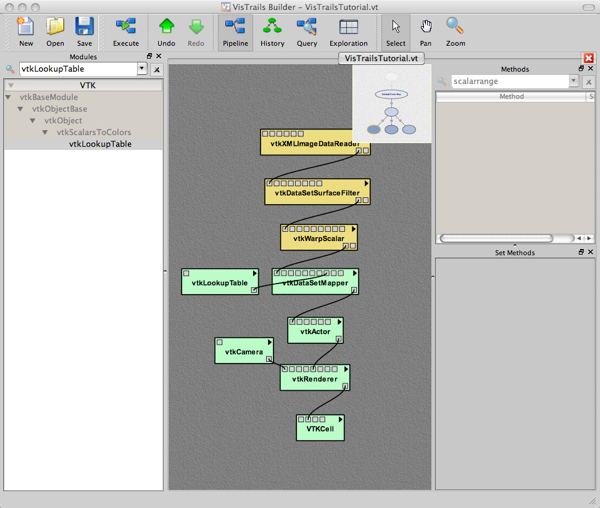
Task: Open vtkCamera's configuration triangle
Action: coord(269,342)
